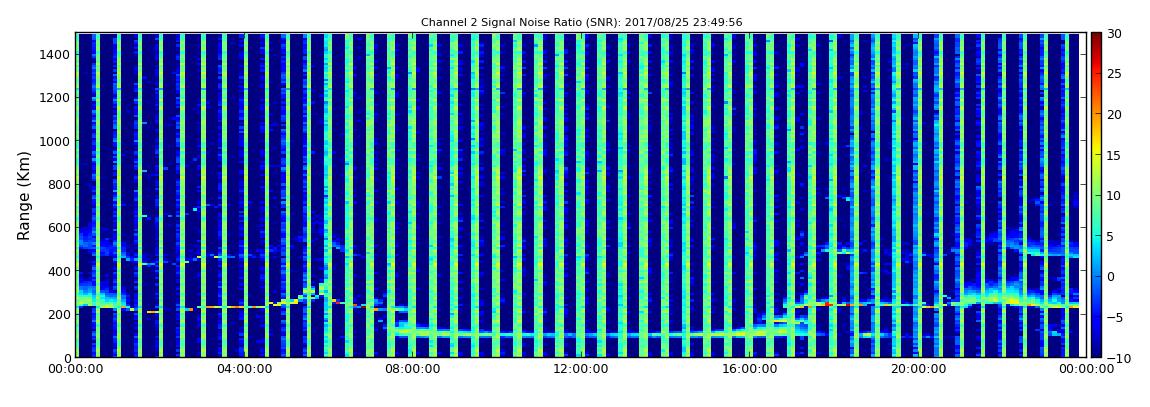Click the 600 tick label on the range axis
The width and height of the screenshot is (1150, 407).
59,227
